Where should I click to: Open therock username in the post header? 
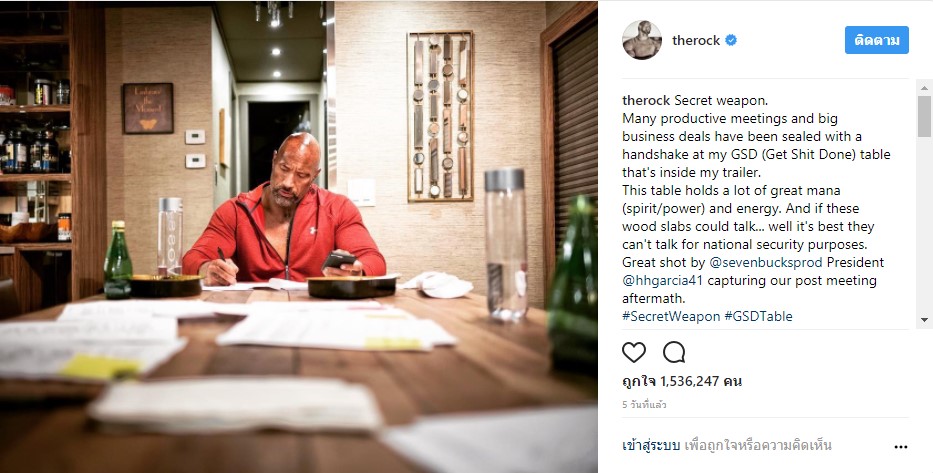696,40
